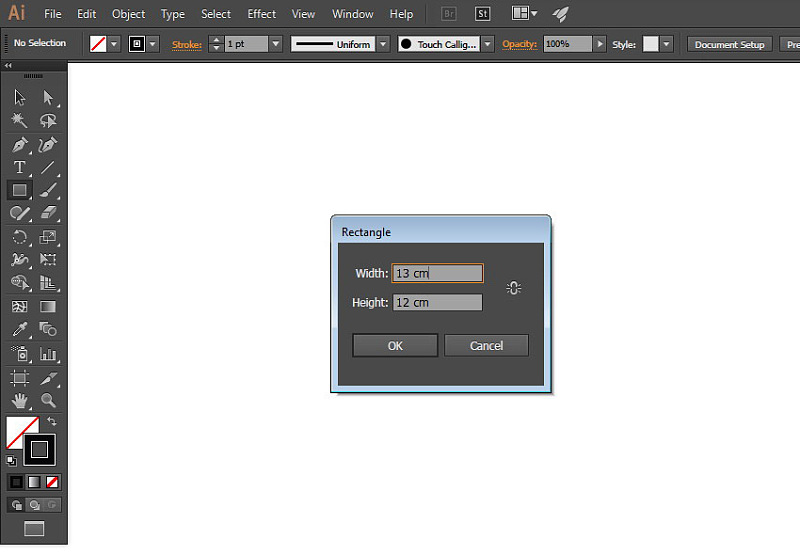The height and width of the screenshot is (555, 800).
Task: Open stroke weight dropdown
Action: click(276, 44)
